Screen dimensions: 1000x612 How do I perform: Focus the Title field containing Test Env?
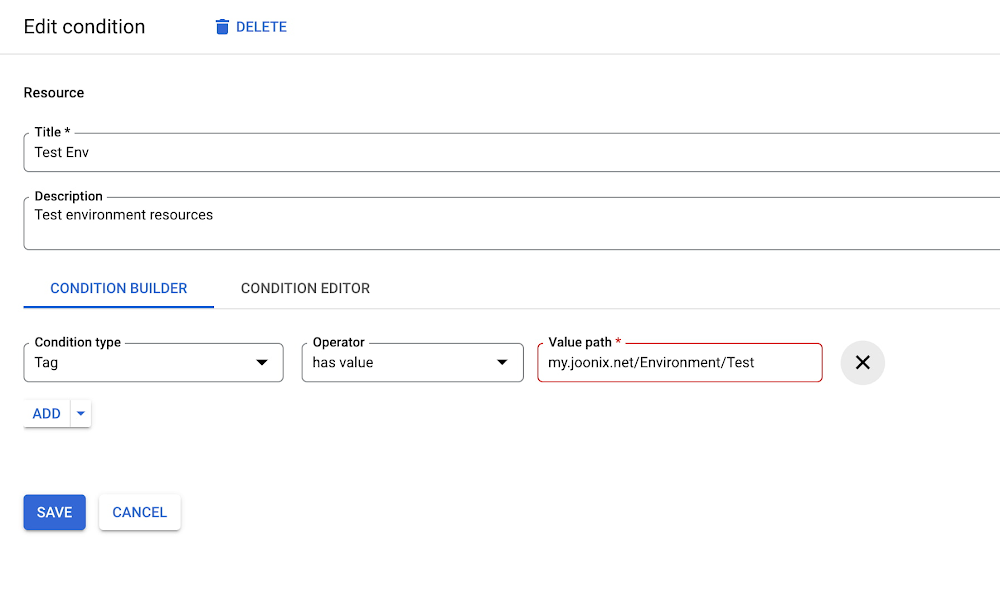[500, 153]
